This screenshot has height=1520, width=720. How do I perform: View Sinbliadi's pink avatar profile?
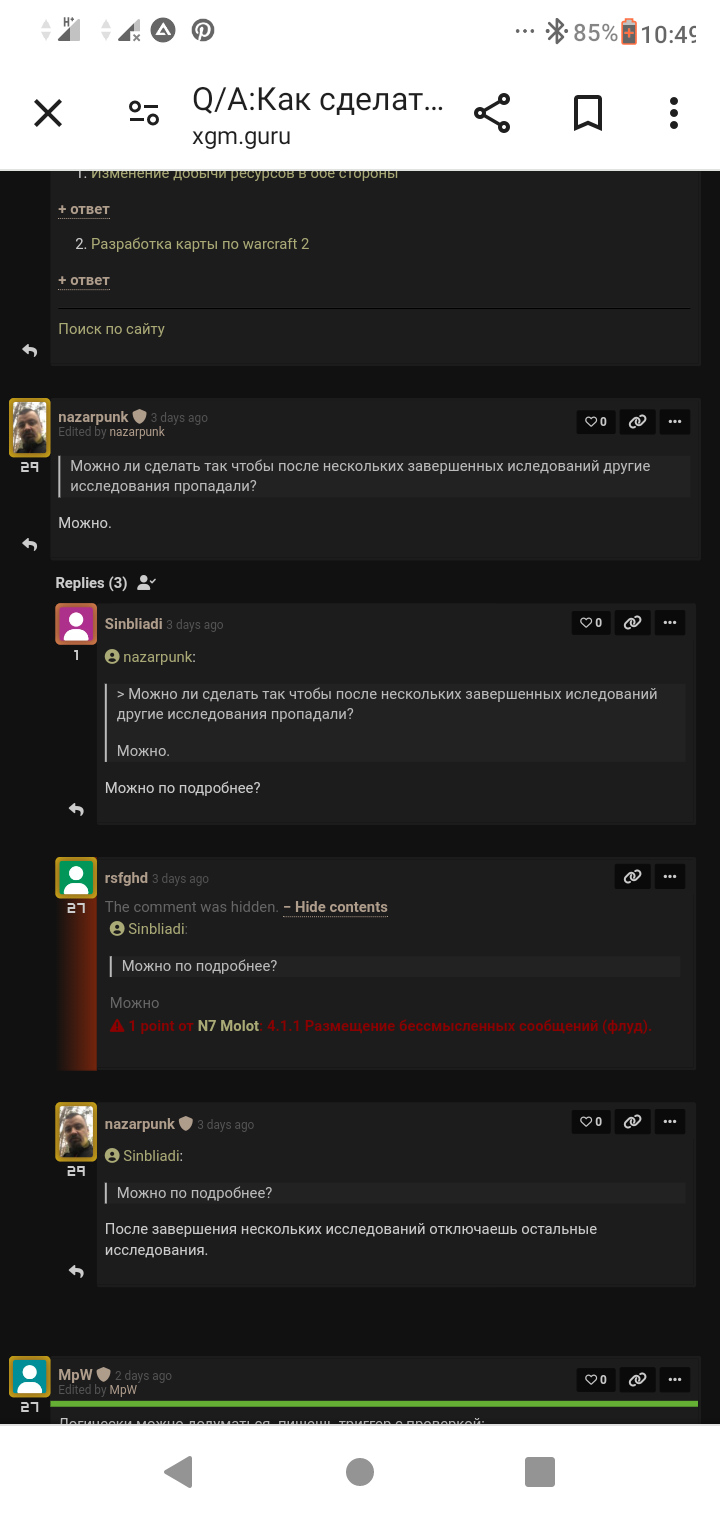pos(76,624)
